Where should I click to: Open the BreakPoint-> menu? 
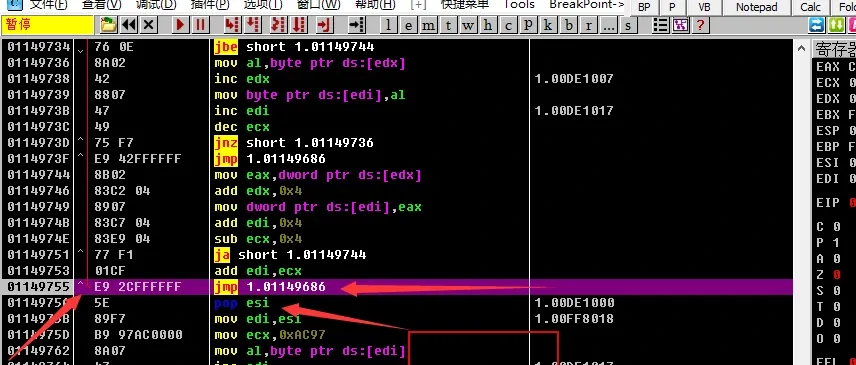[x=586, y=4]
